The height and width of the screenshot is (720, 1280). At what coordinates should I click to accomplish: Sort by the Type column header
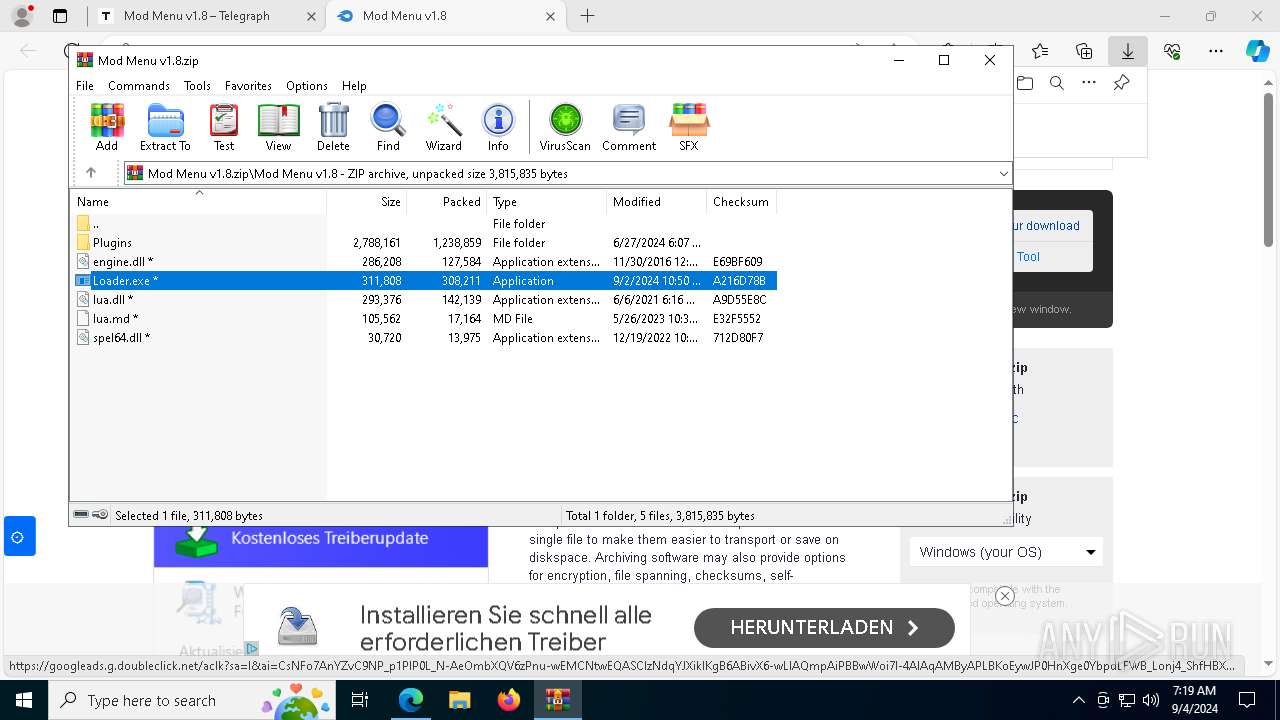547,201
